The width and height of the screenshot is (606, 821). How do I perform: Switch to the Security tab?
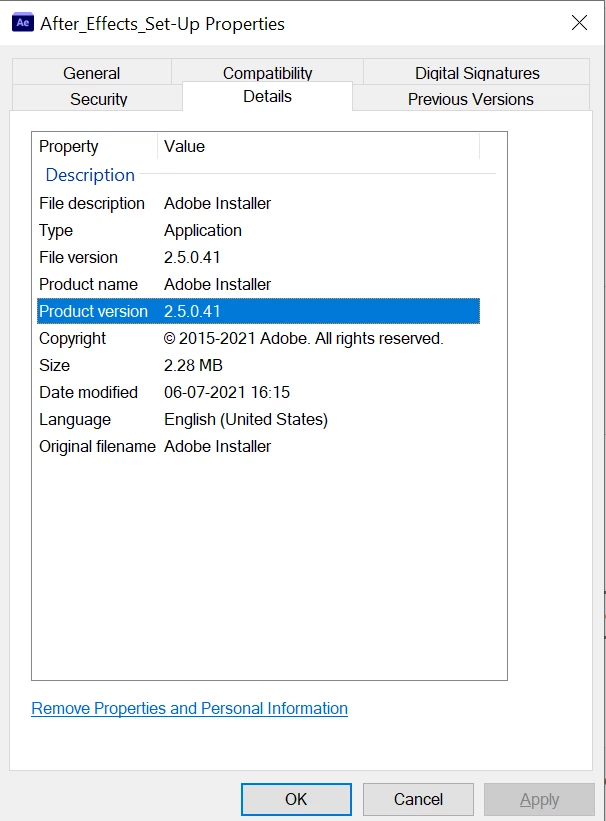coord(98,98)
